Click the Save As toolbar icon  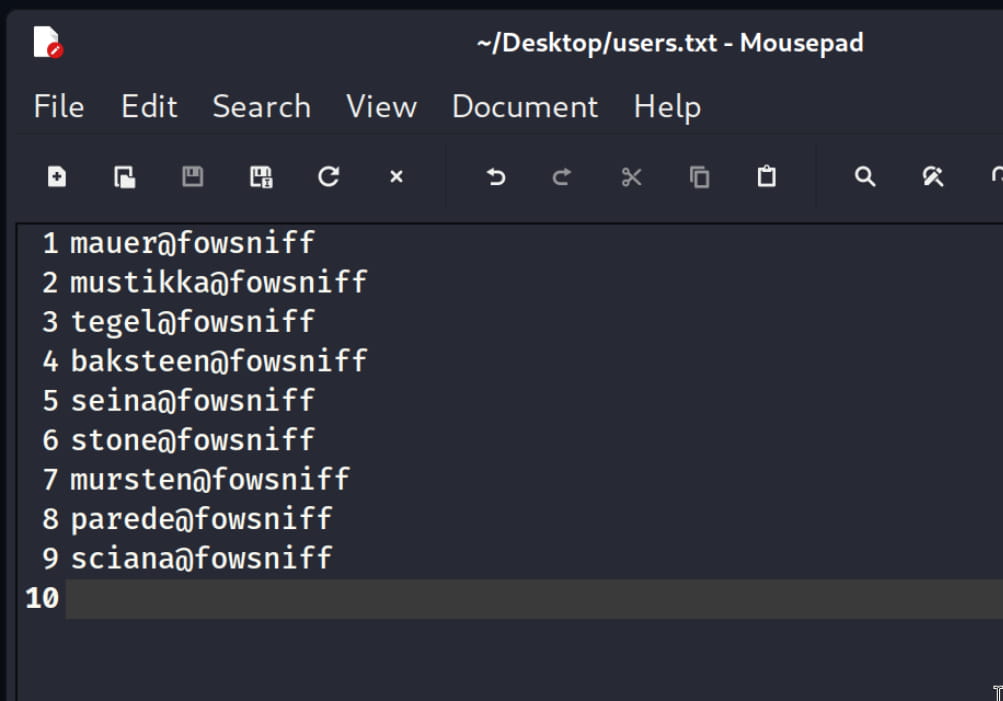261,177
